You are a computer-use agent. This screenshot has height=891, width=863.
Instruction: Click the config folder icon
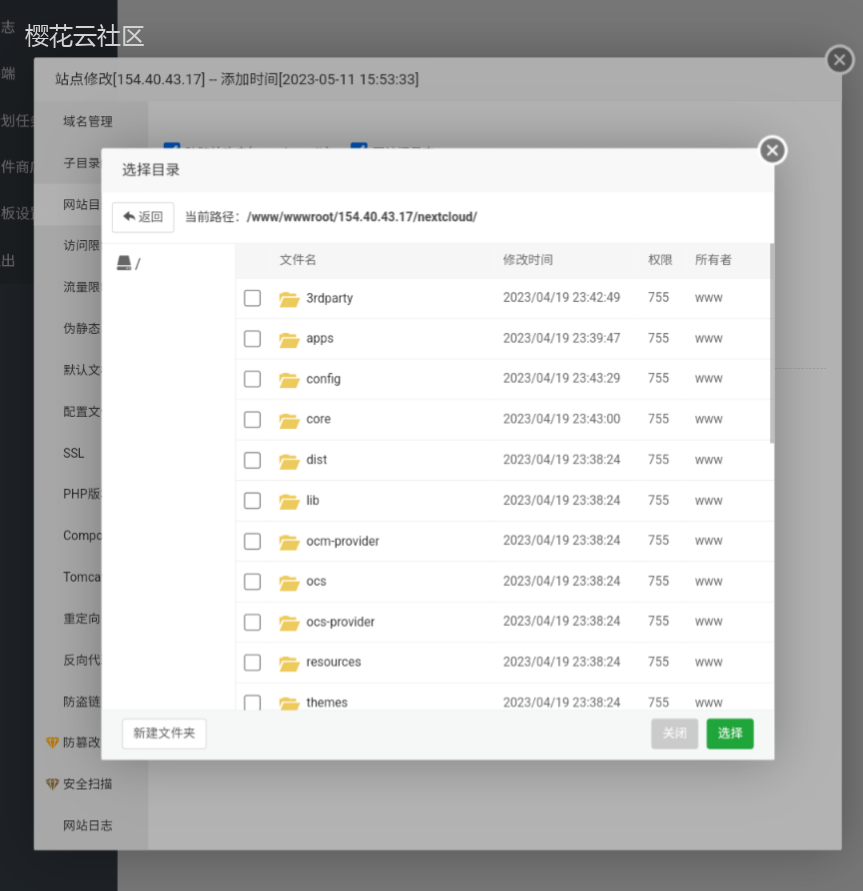[289, 380]
